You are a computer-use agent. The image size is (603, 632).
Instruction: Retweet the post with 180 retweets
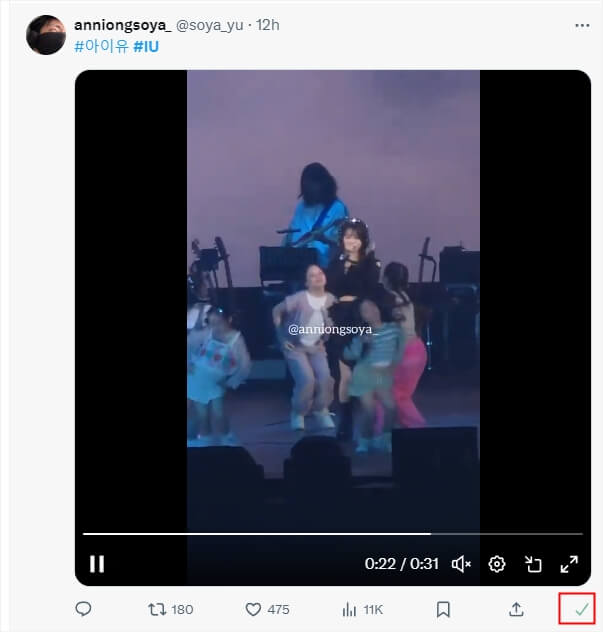(x=158, y=609)
